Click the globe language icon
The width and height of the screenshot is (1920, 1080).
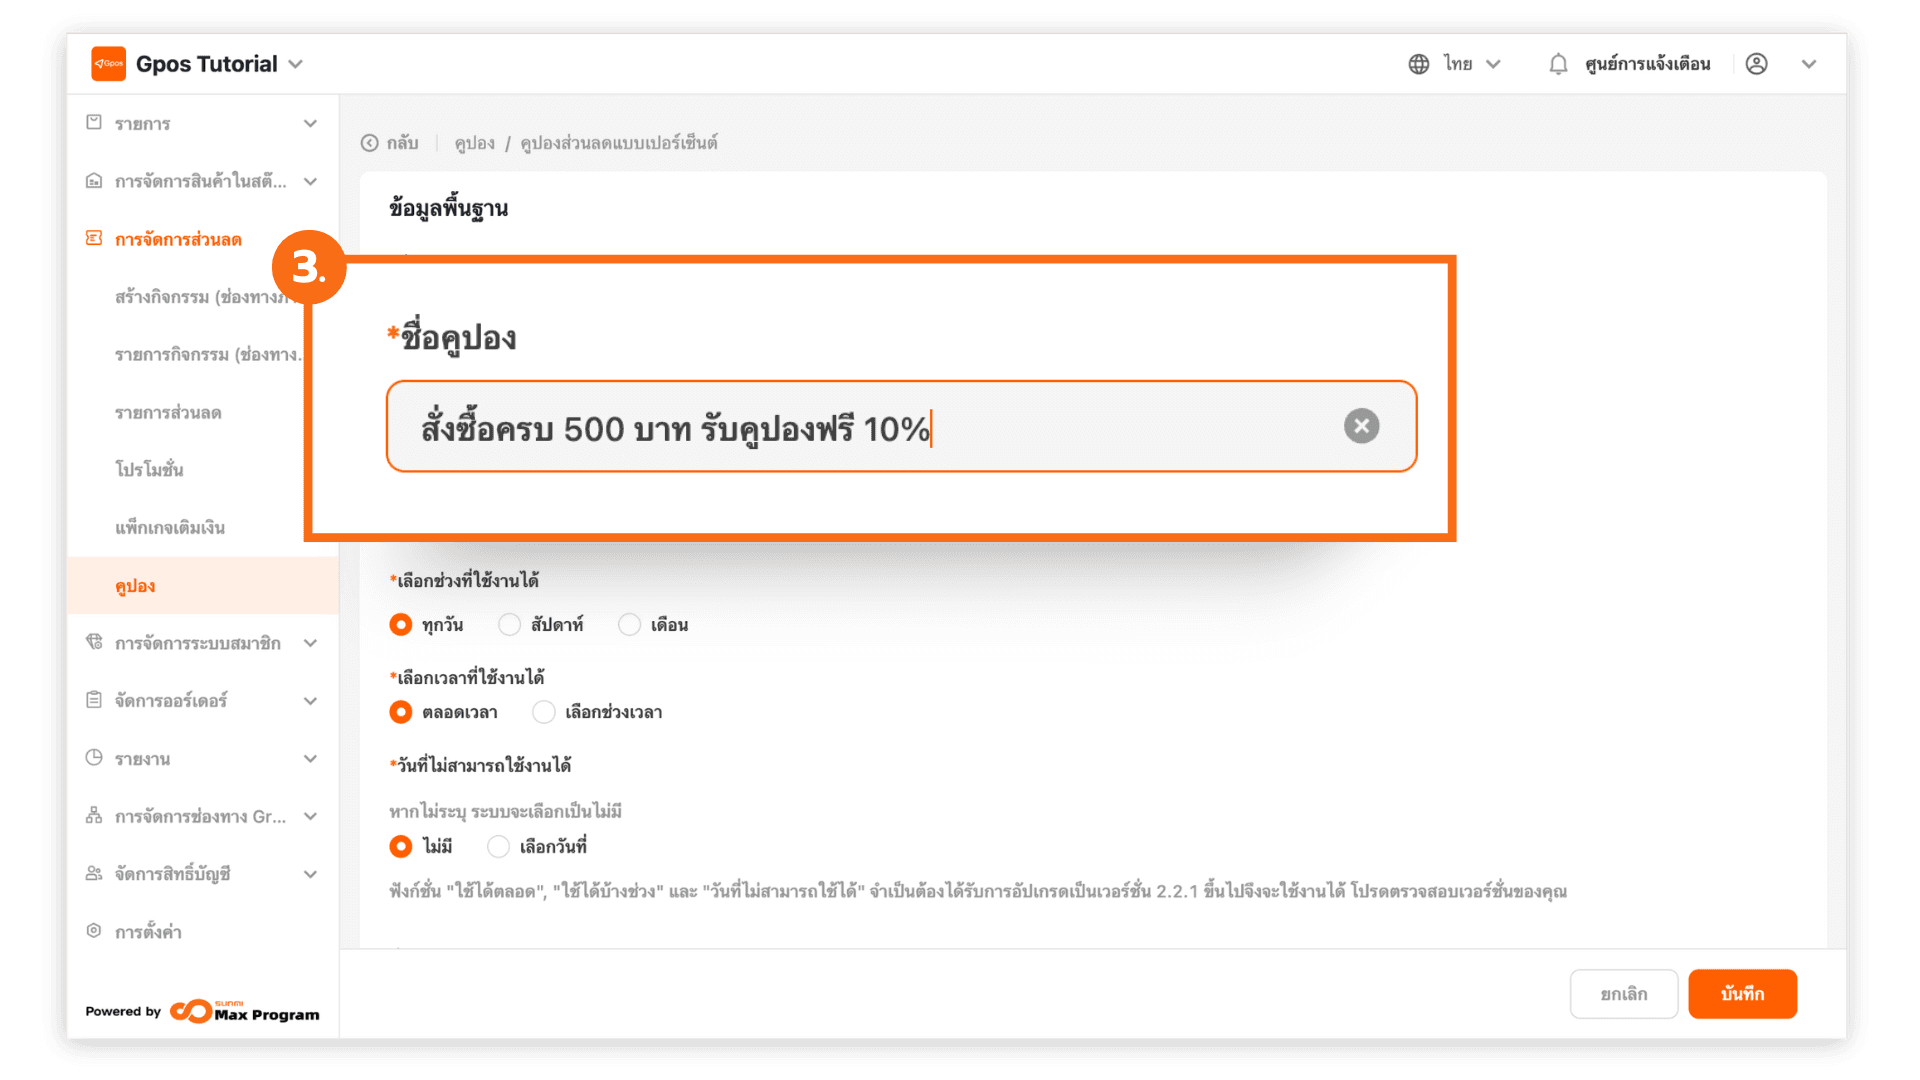(x=1418, y=64)
